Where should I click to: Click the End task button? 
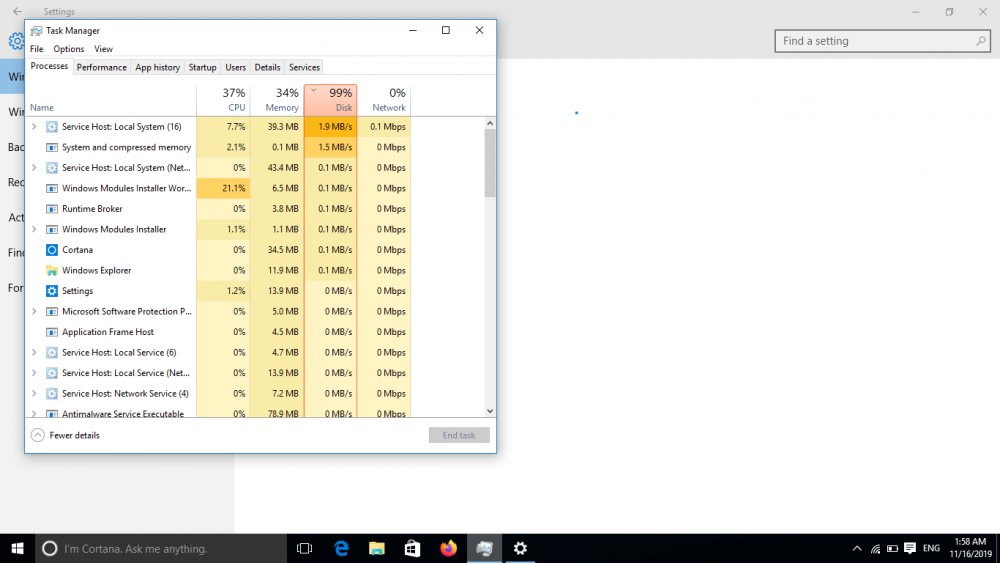(x=459, y=435)
